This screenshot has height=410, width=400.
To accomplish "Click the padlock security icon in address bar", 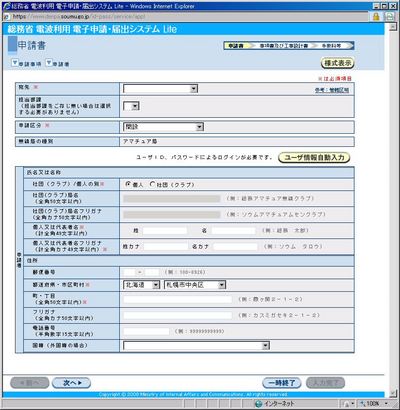I will 376,16.
